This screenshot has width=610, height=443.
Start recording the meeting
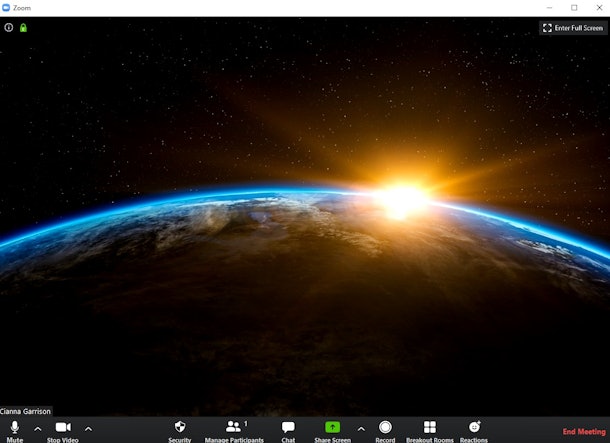point(385,429)
